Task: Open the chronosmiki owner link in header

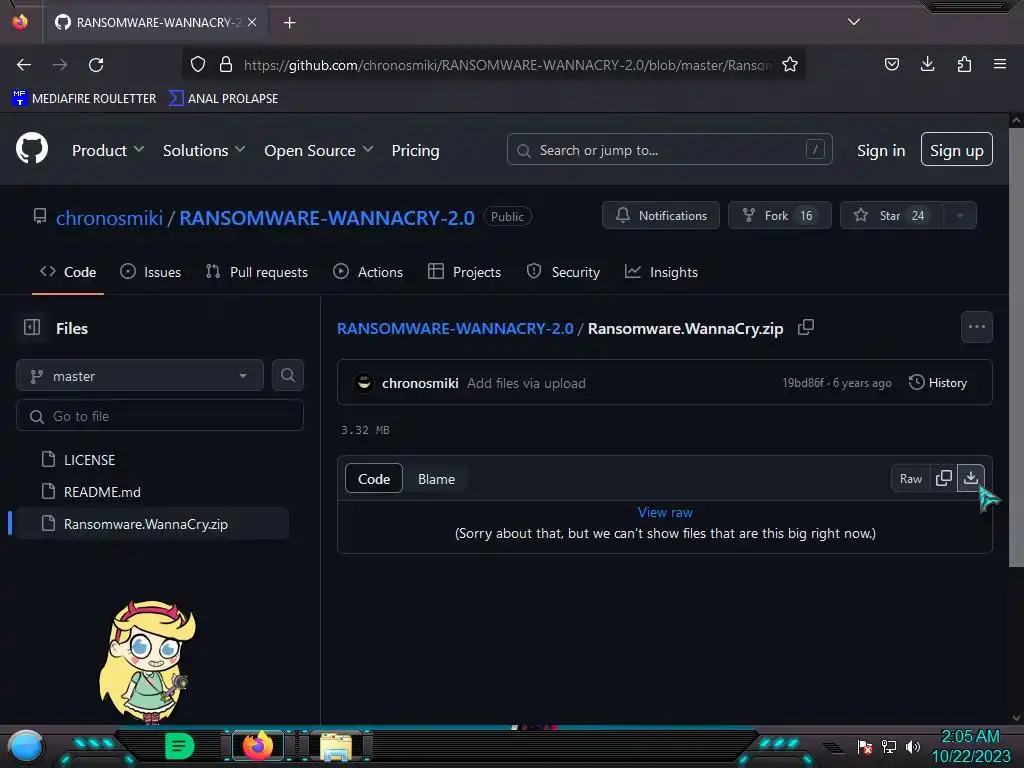Action: [109, 217]
